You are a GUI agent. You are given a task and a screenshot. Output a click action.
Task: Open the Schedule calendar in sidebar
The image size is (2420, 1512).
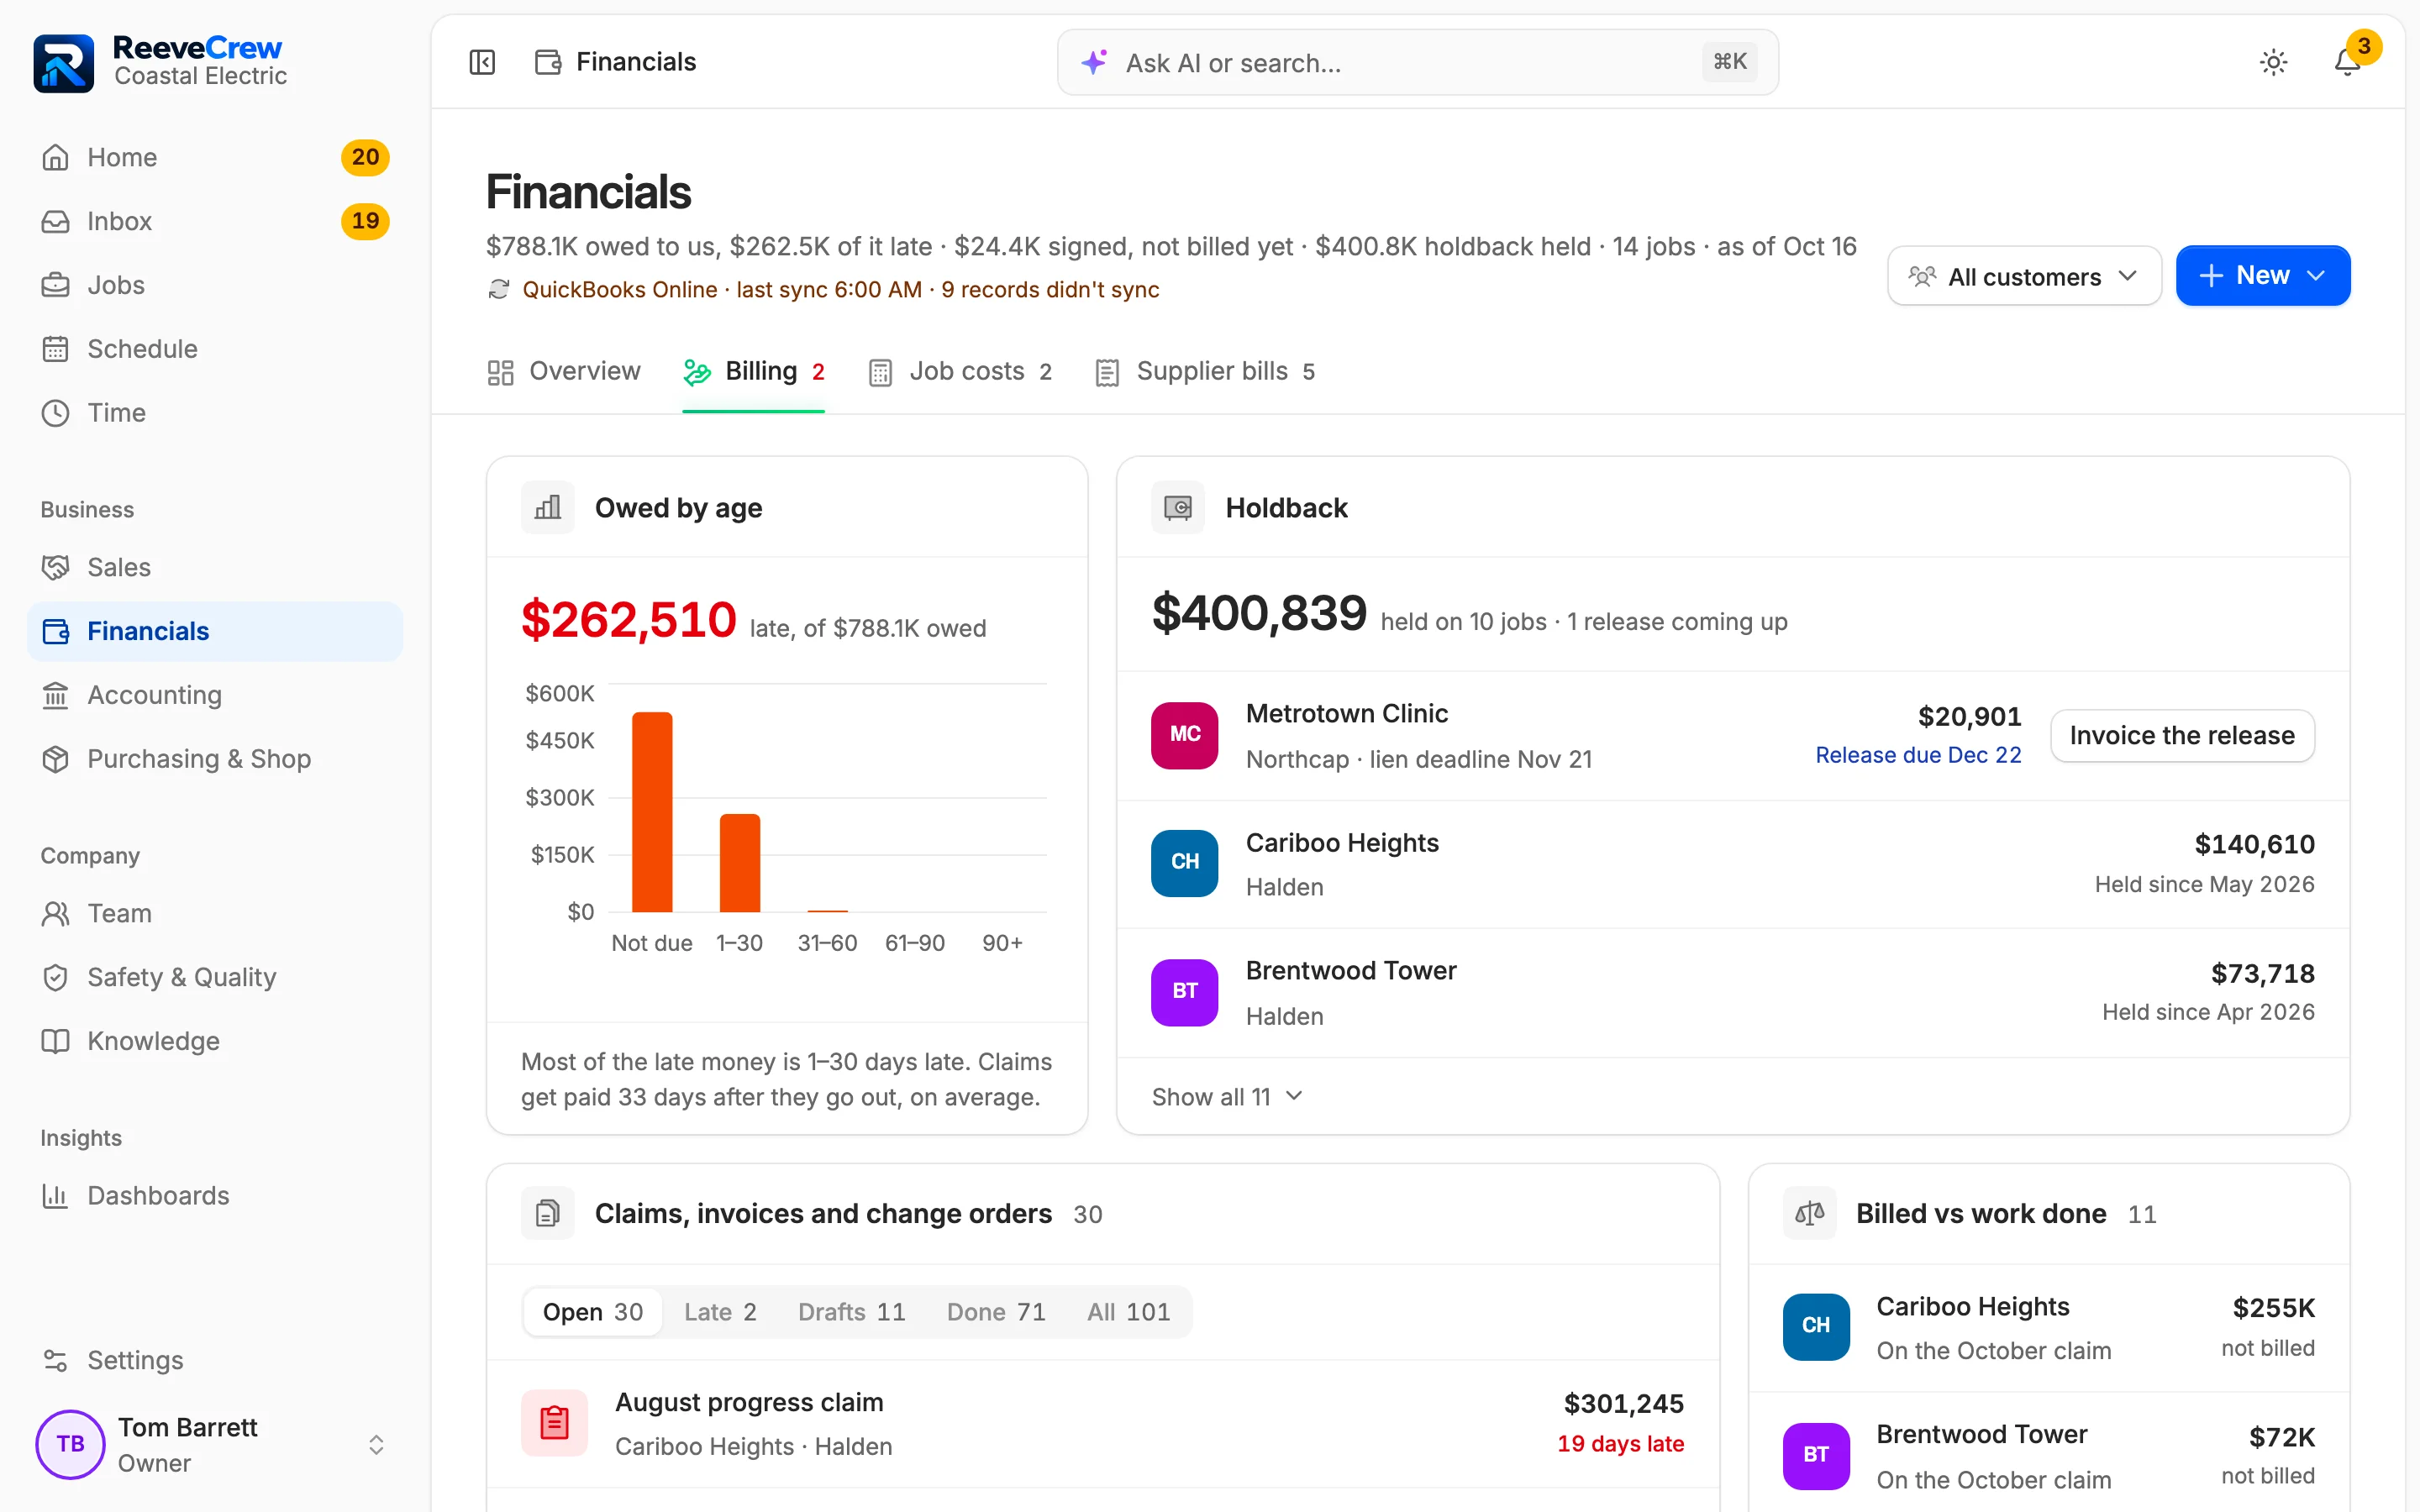[x=215, y=349]
